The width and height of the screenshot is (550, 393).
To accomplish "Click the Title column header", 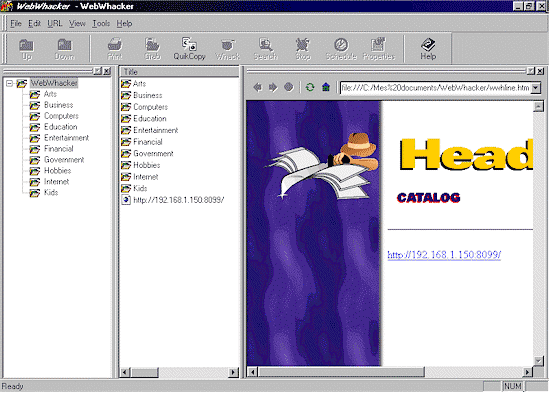I will [179, 72].
